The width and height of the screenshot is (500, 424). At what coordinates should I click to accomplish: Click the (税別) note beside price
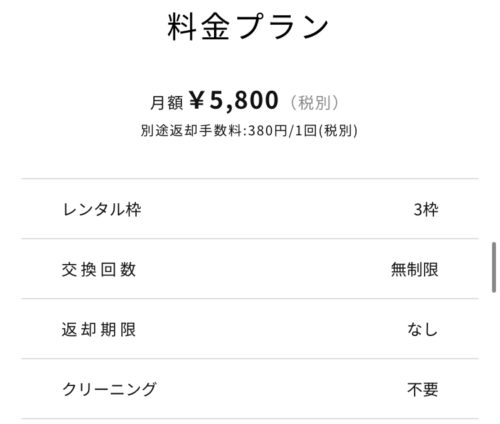315,102
